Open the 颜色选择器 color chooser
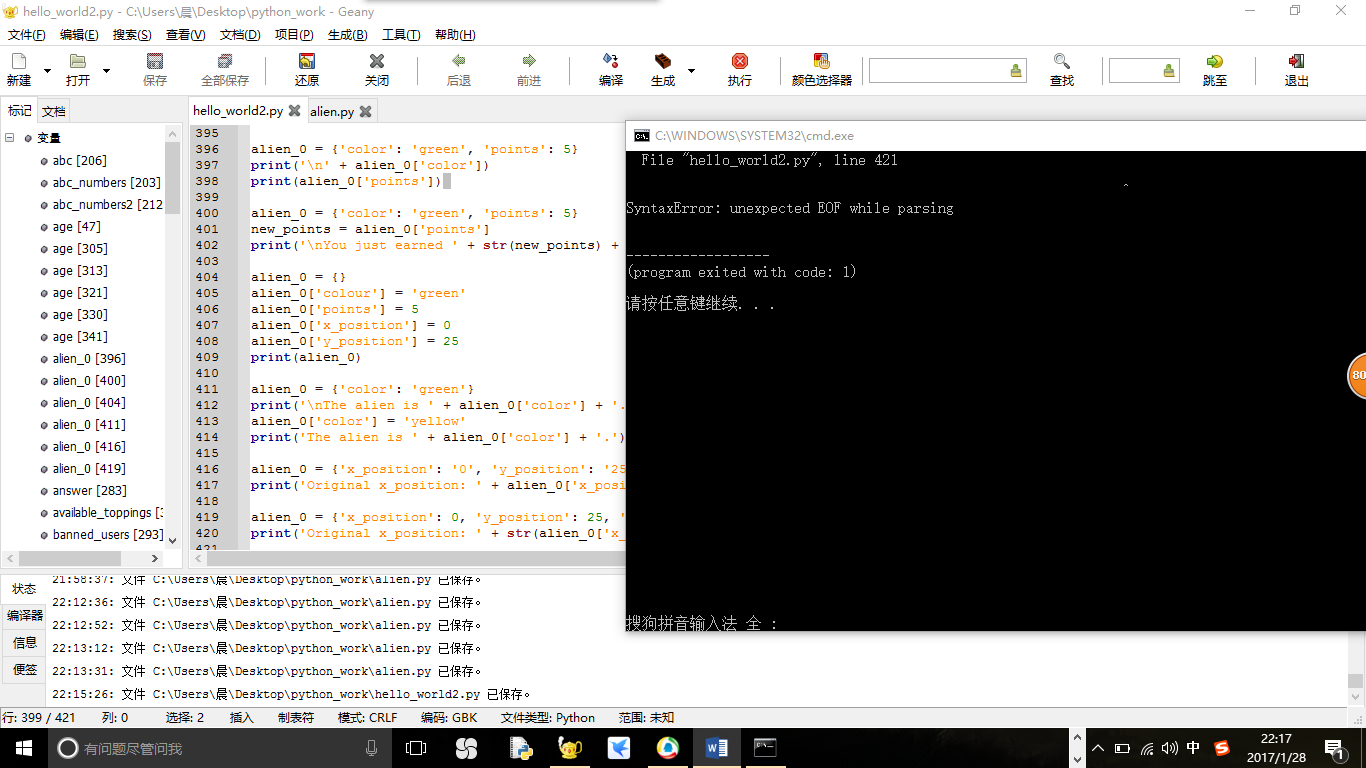The width and height of the screenshot is (1366, 768). [x=822, y=69]
